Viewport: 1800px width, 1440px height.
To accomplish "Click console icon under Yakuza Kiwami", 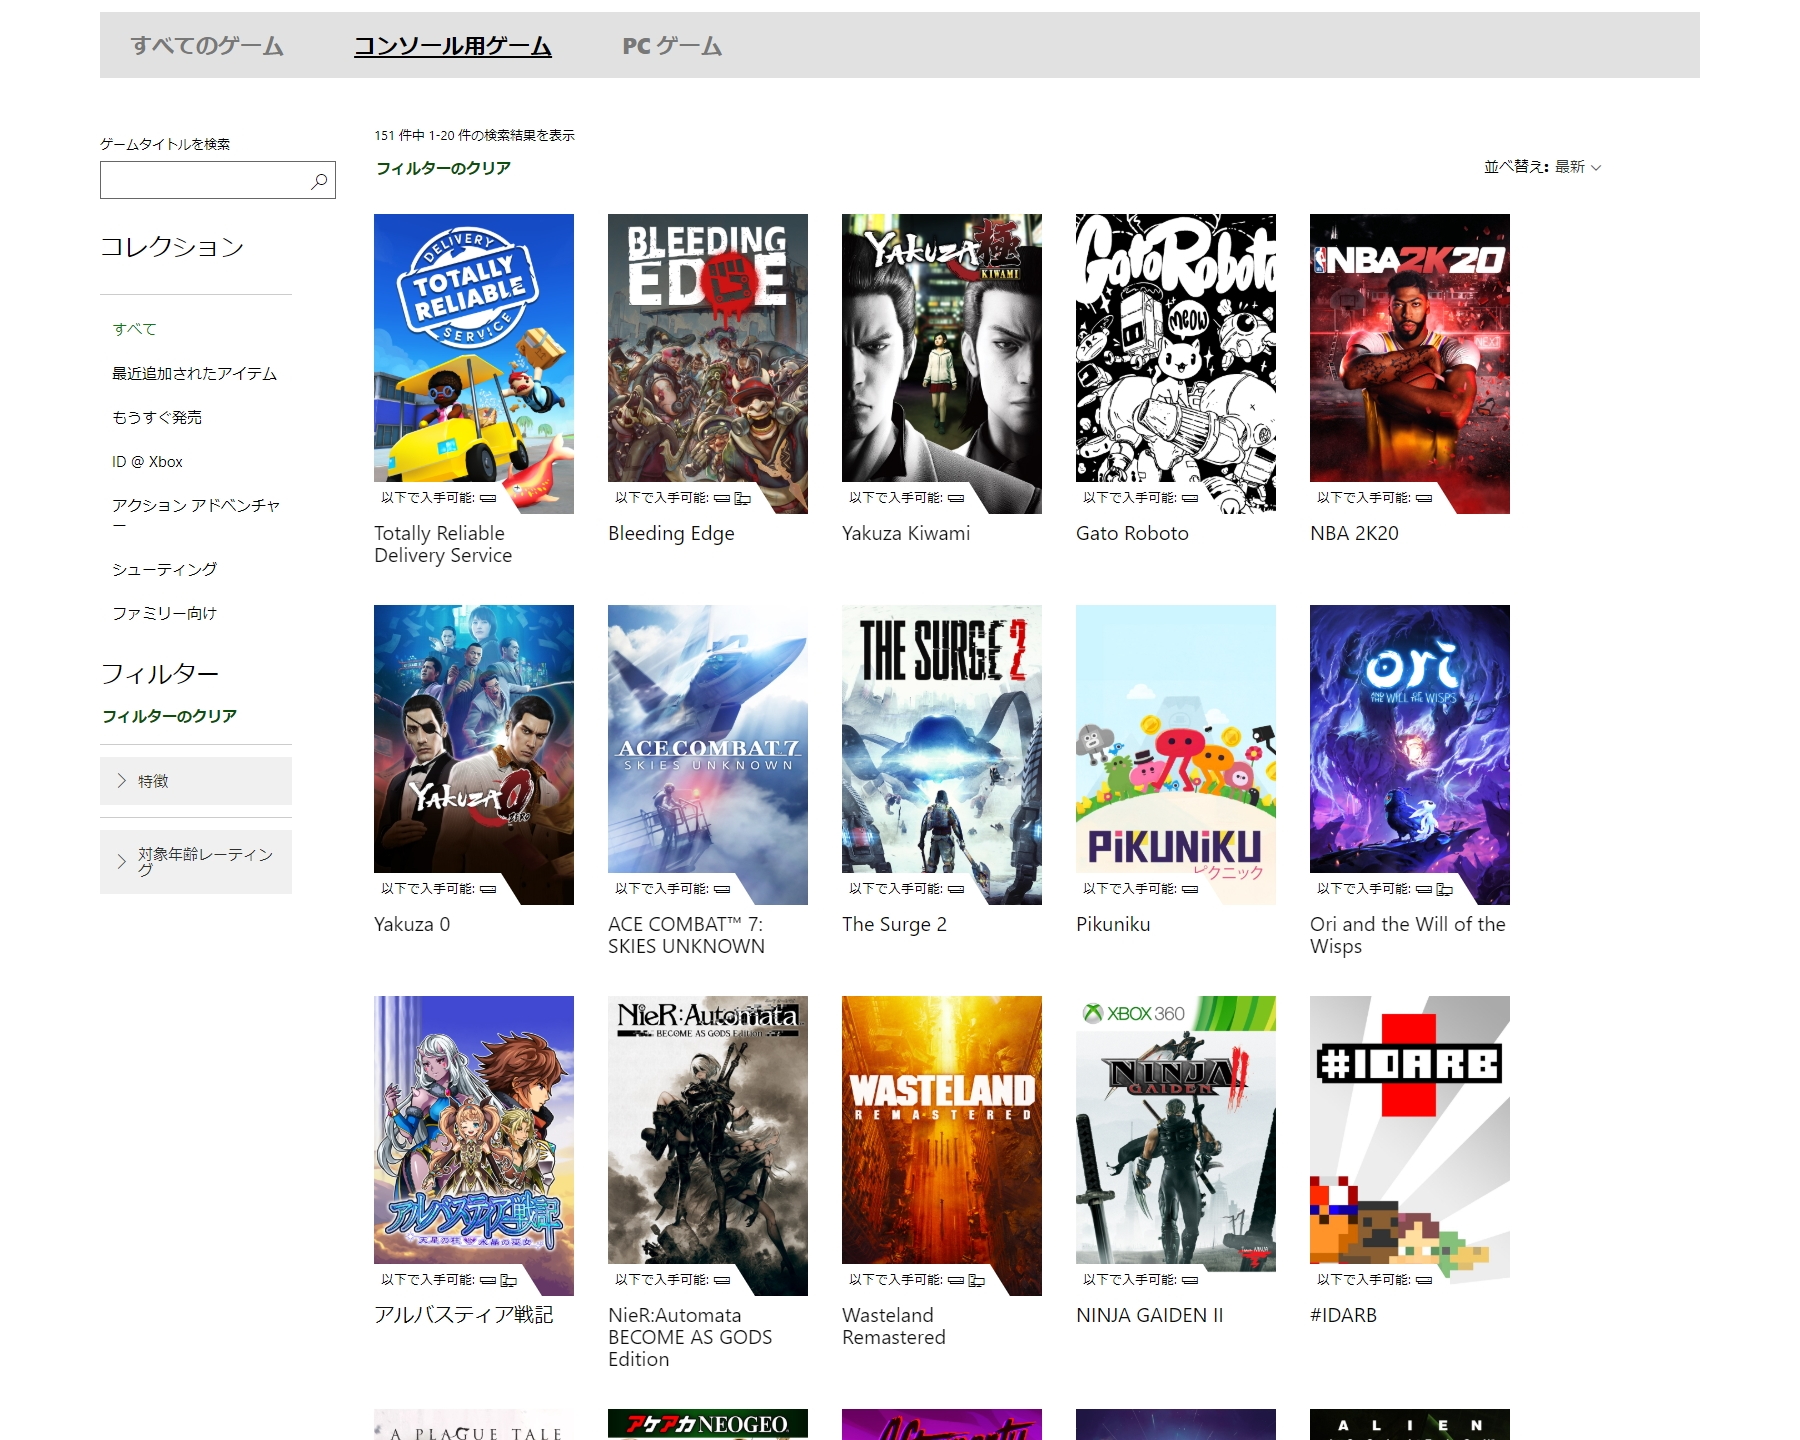I will 956,498.
